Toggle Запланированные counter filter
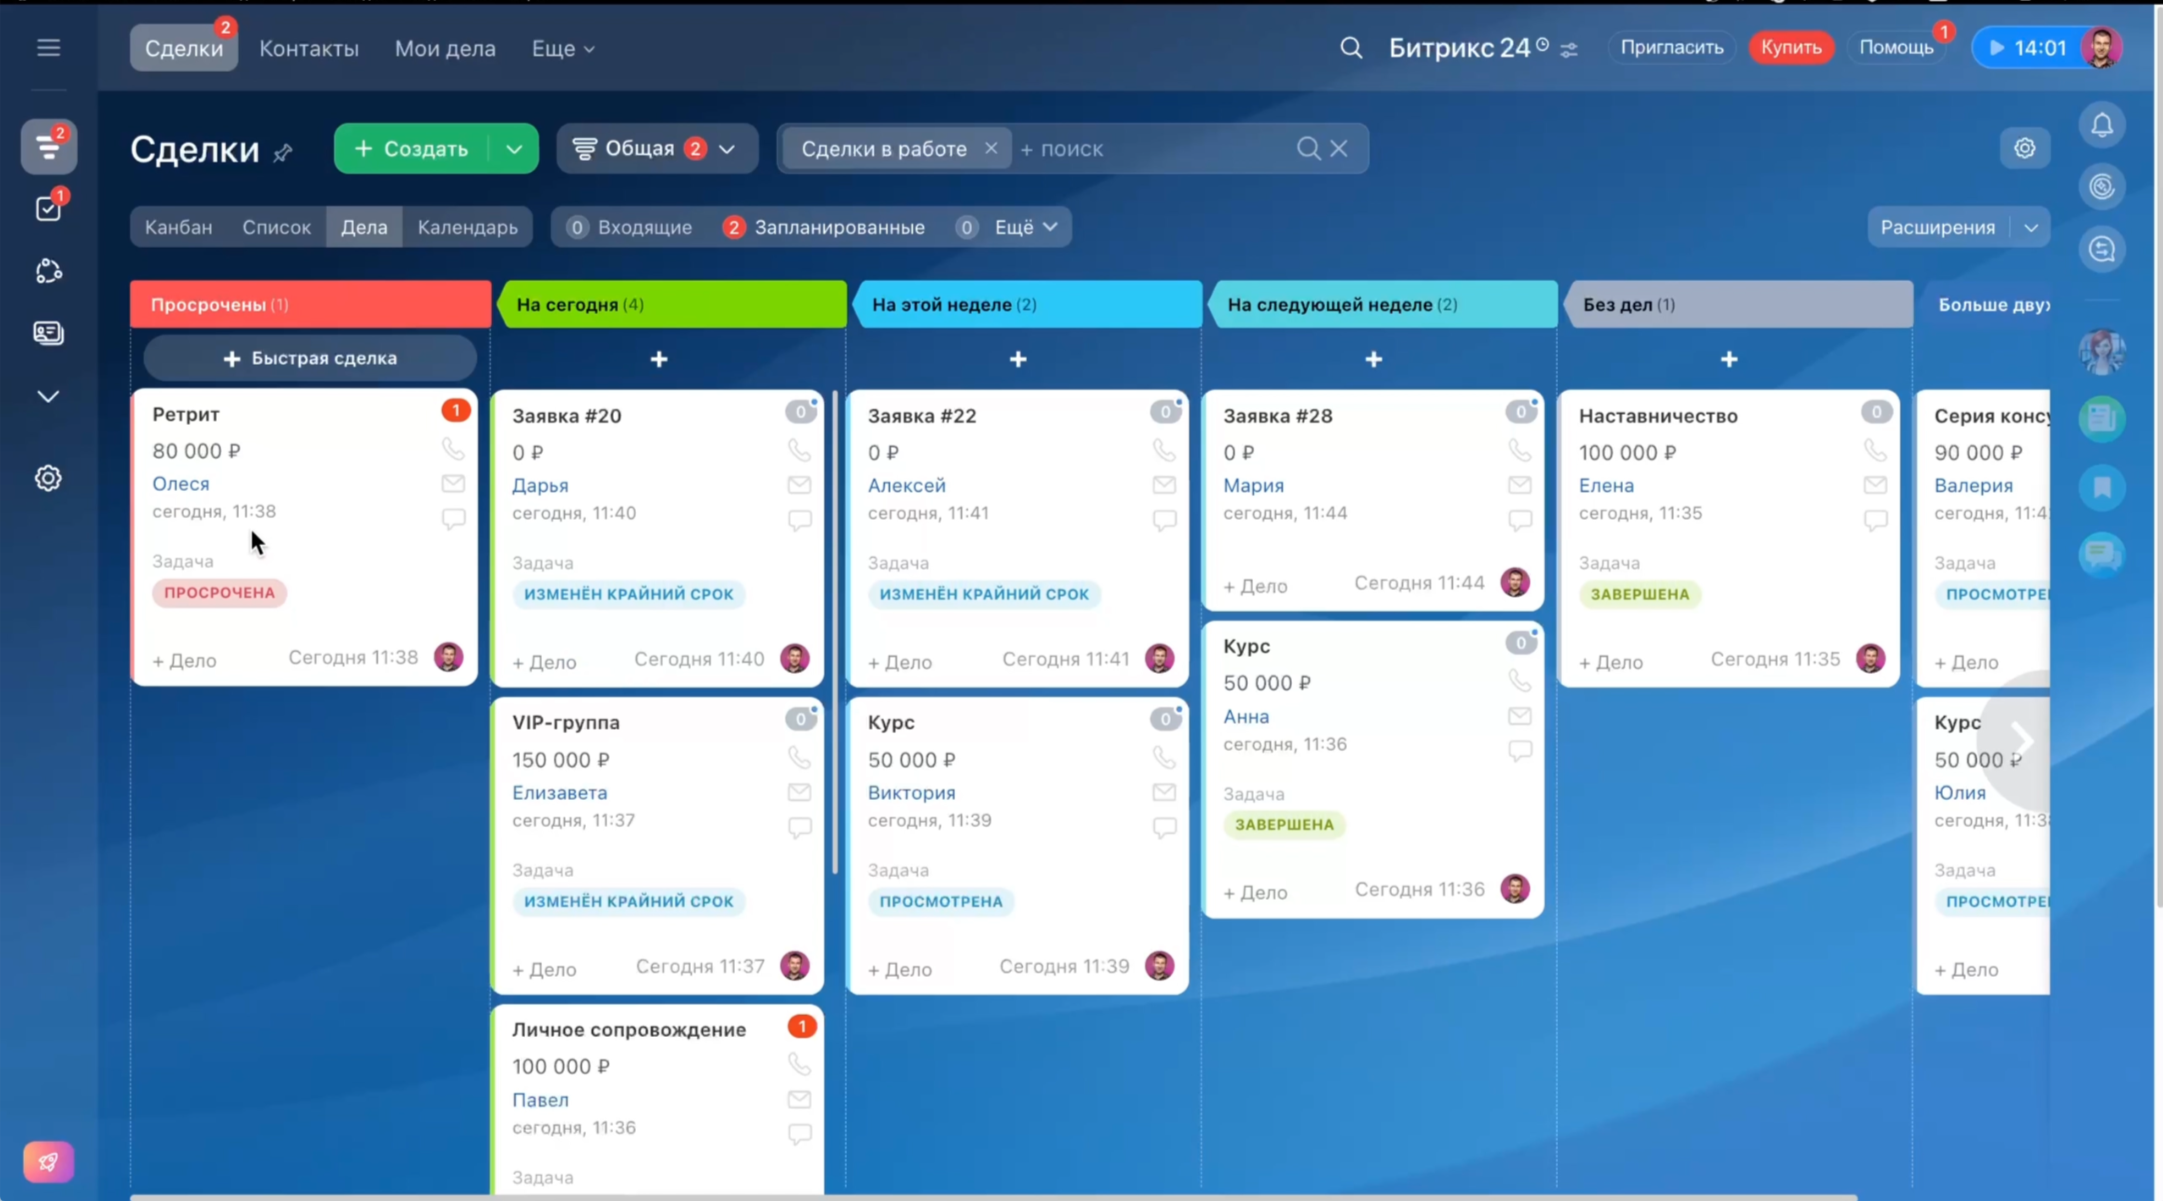This screenshot has height=1201, width=2163. (824, 227)
